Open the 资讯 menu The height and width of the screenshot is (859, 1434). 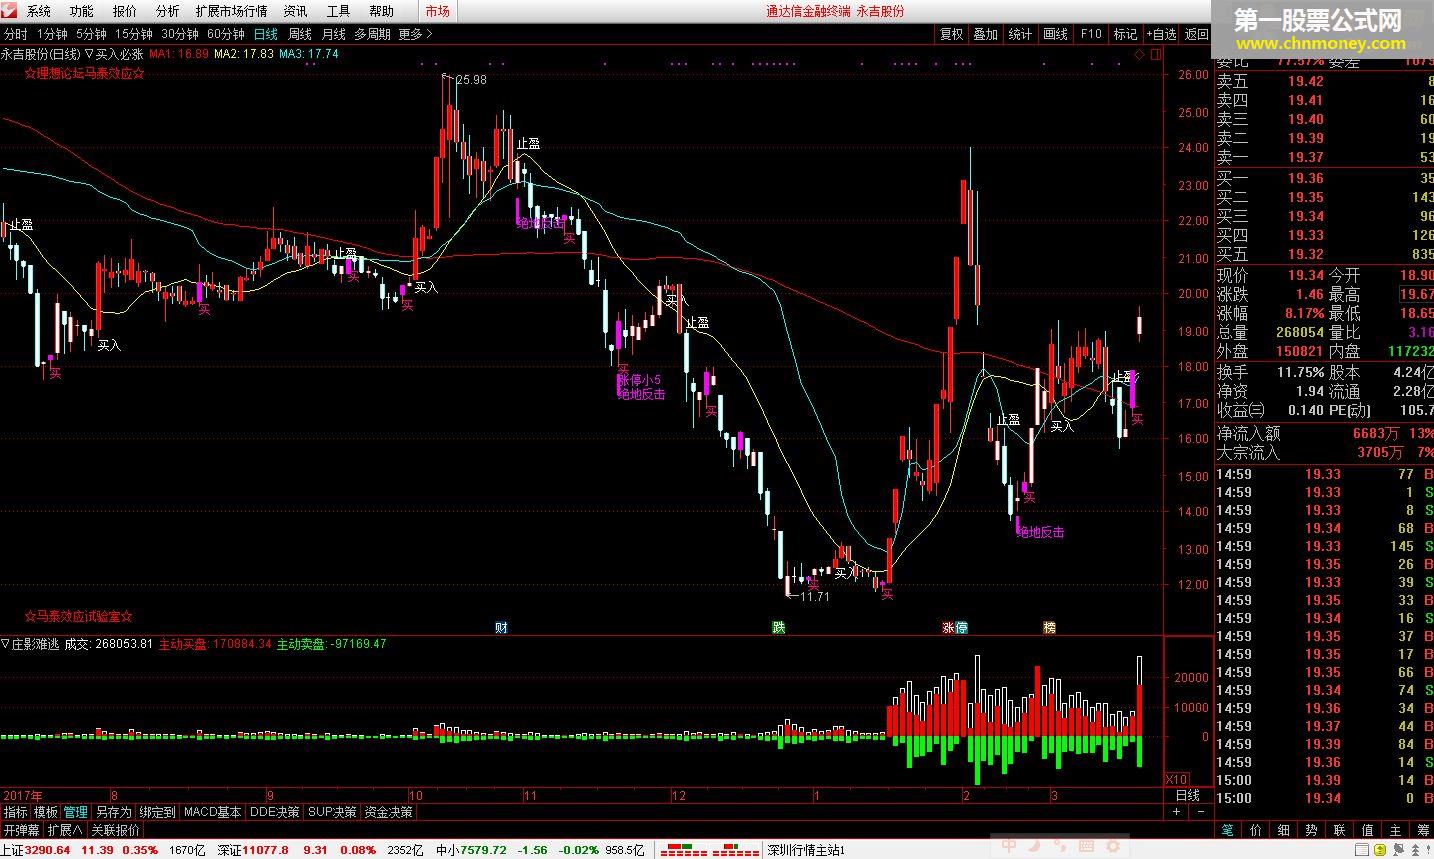[295, 11]
